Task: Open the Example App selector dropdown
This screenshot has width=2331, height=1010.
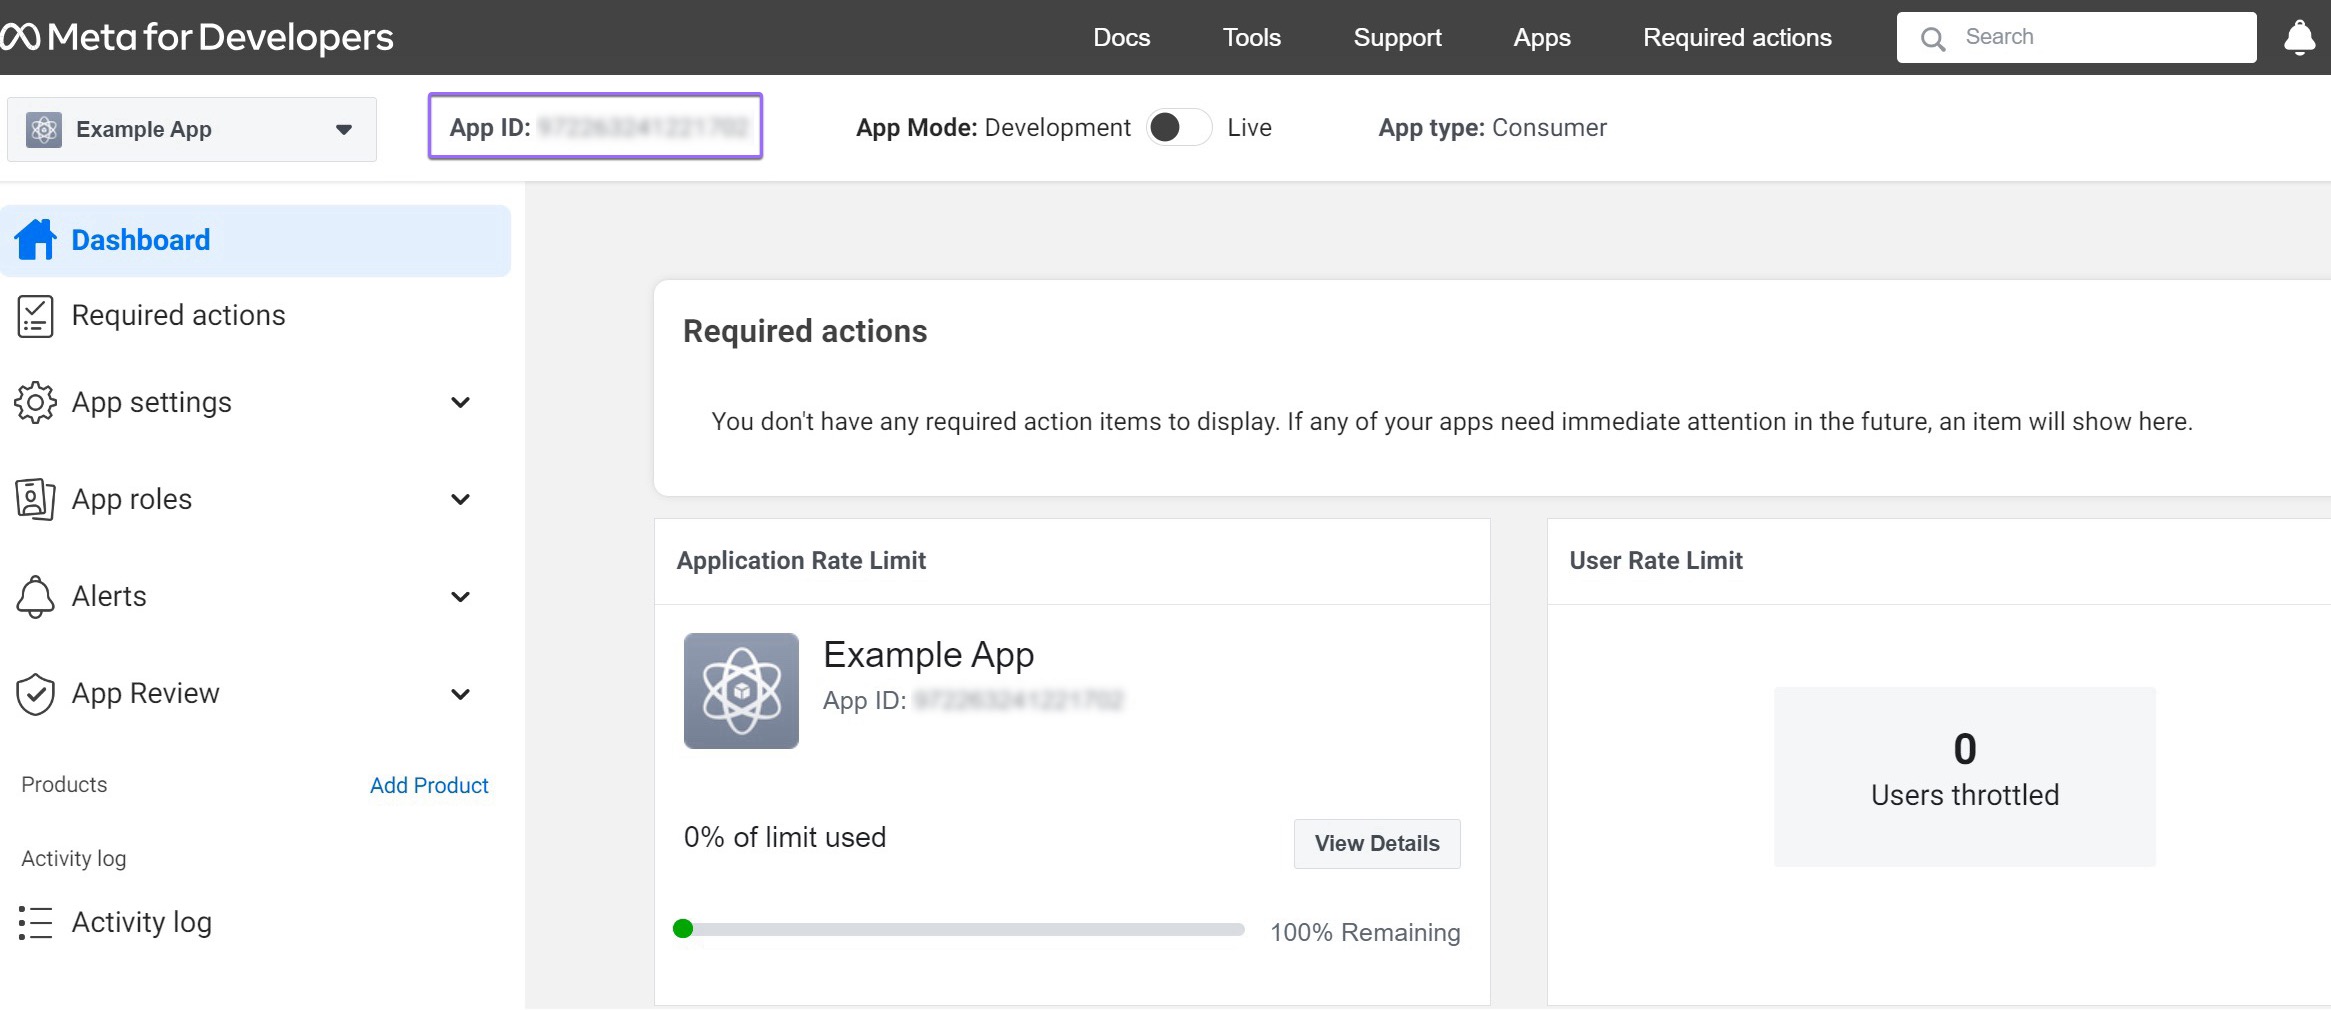Action: point(192,129)
